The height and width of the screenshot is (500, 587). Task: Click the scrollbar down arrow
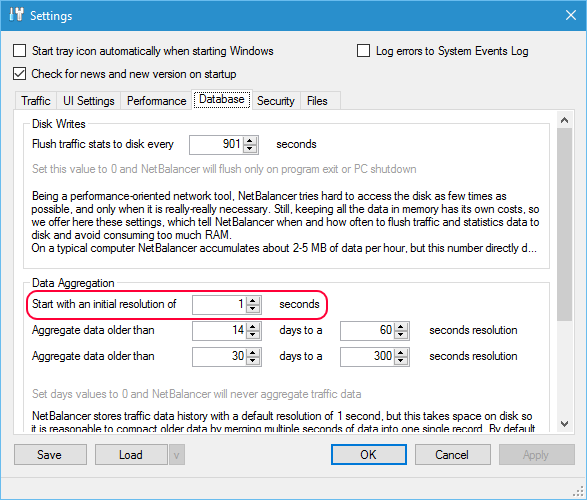[x=565, y=424]
